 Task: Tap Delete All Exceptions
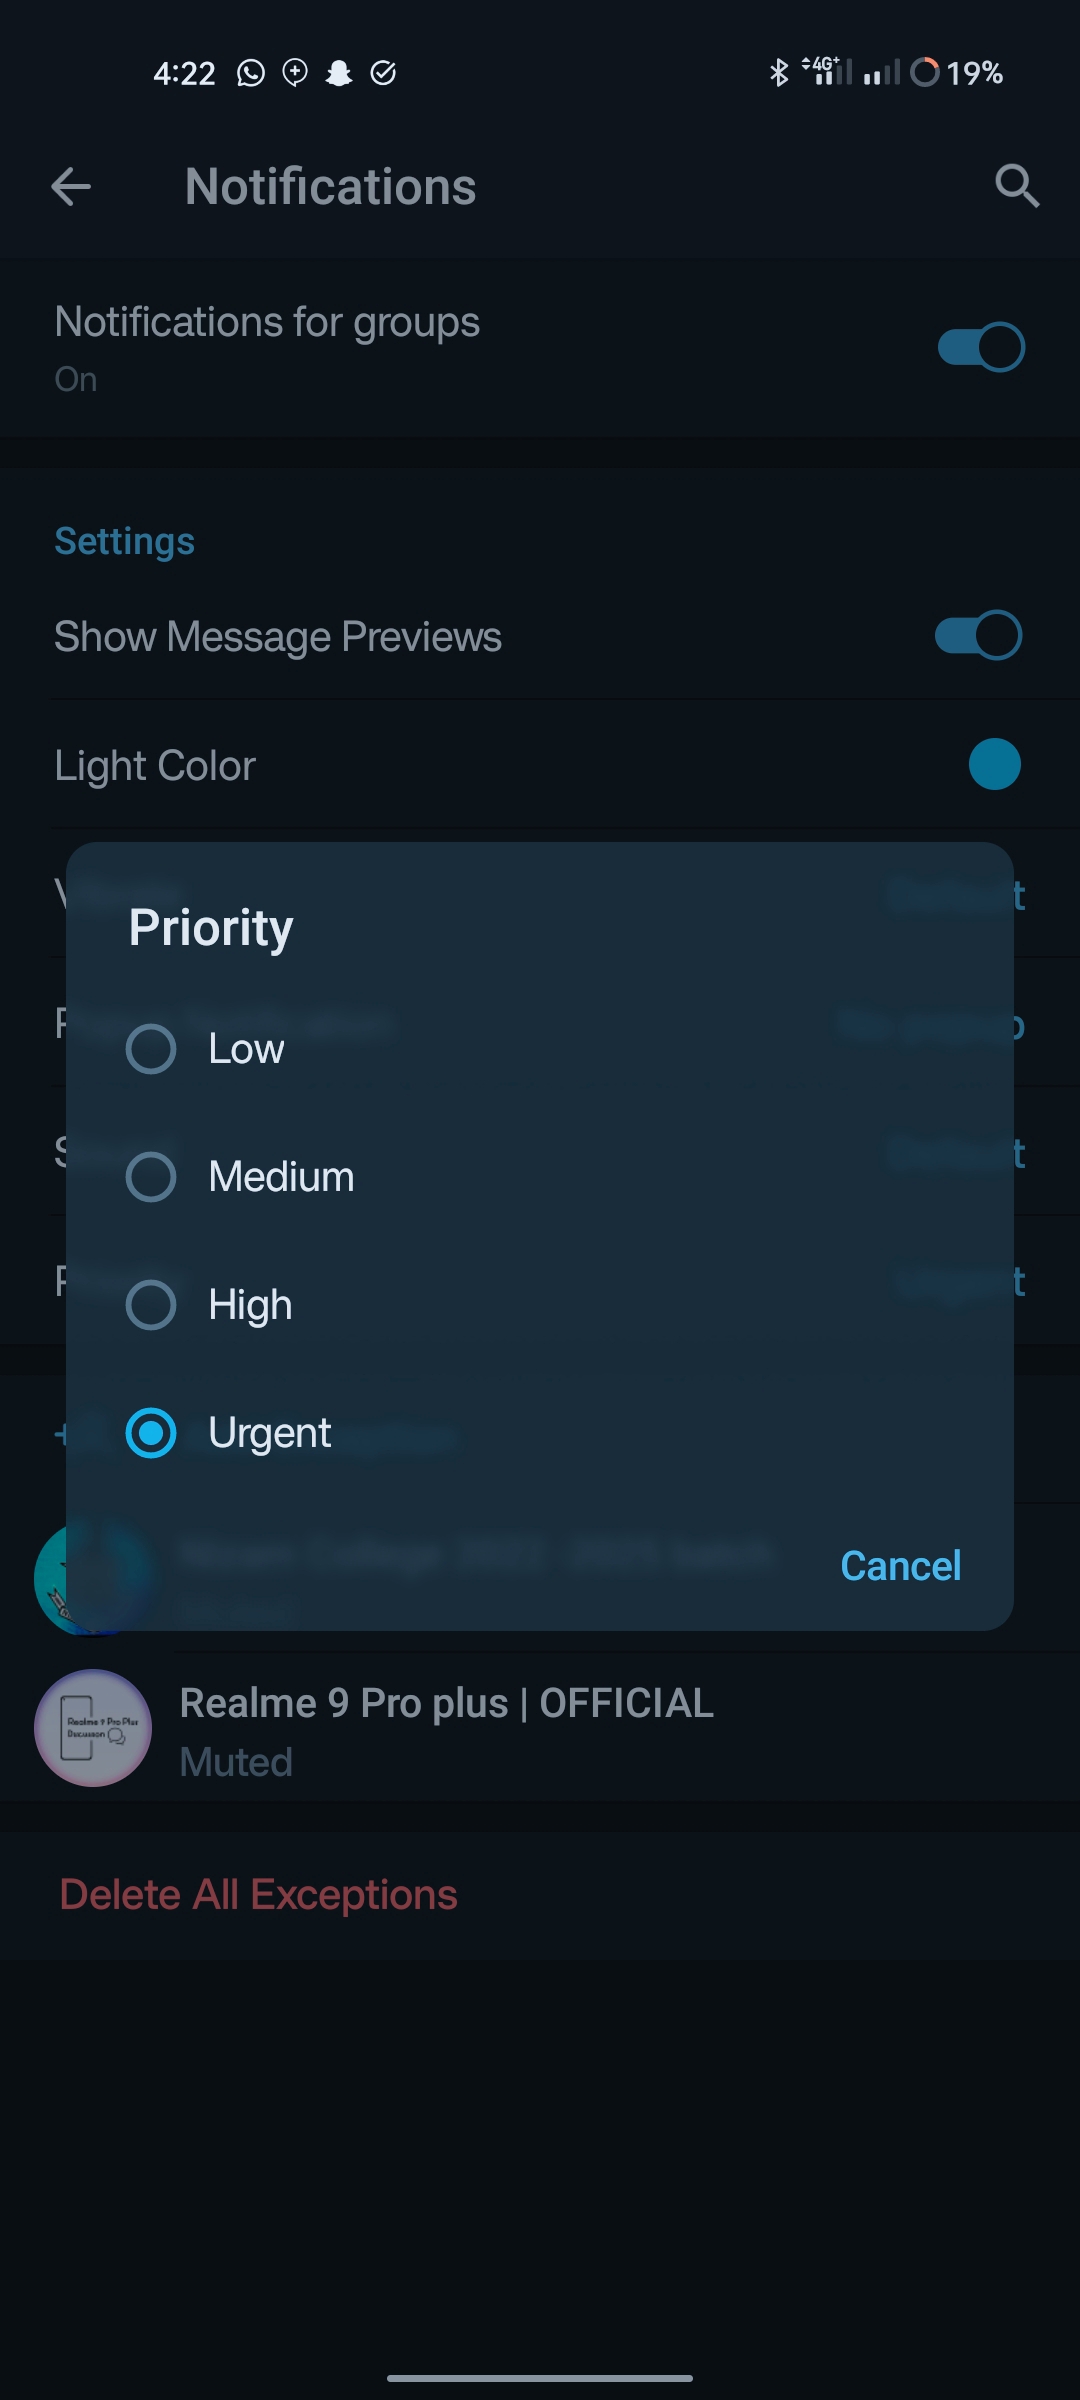tap(258, 1893)
